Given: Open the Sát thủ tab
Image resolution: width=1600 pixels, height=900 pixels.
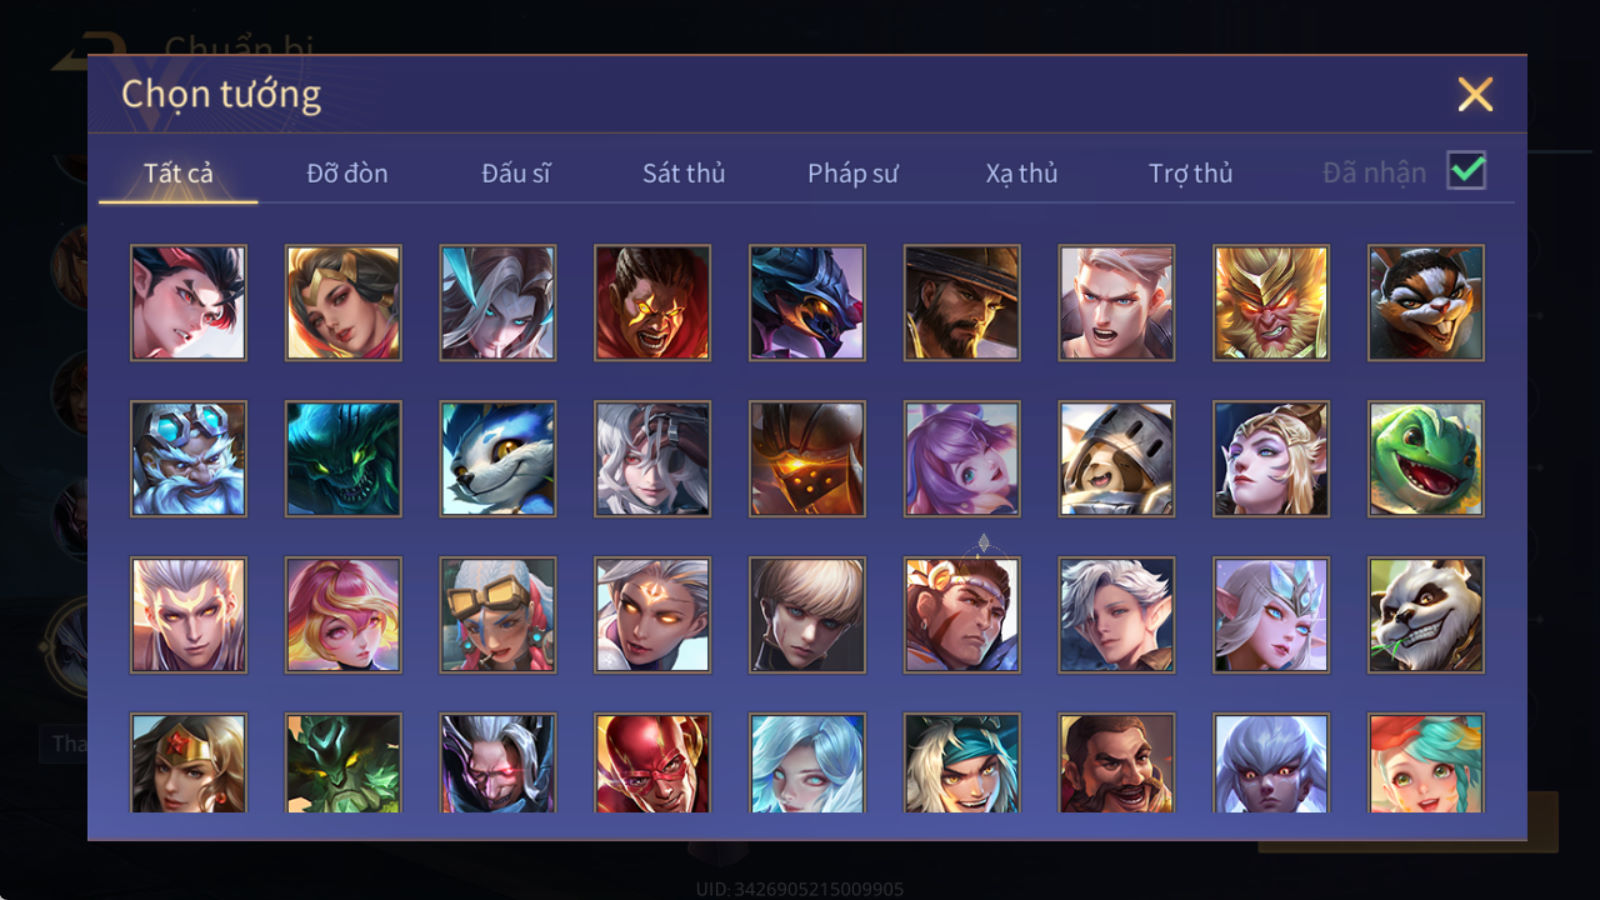Looking at the screenshot, I should point(684,173).
